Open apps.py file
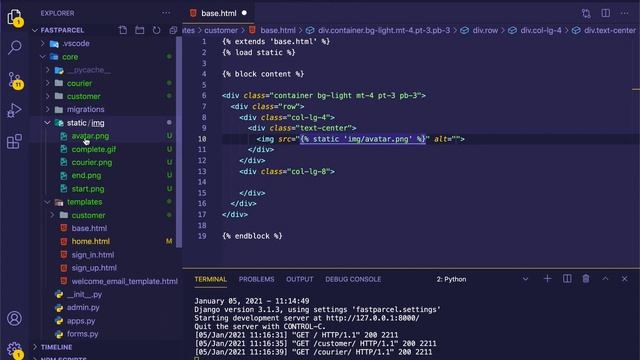 click(81, 321)
